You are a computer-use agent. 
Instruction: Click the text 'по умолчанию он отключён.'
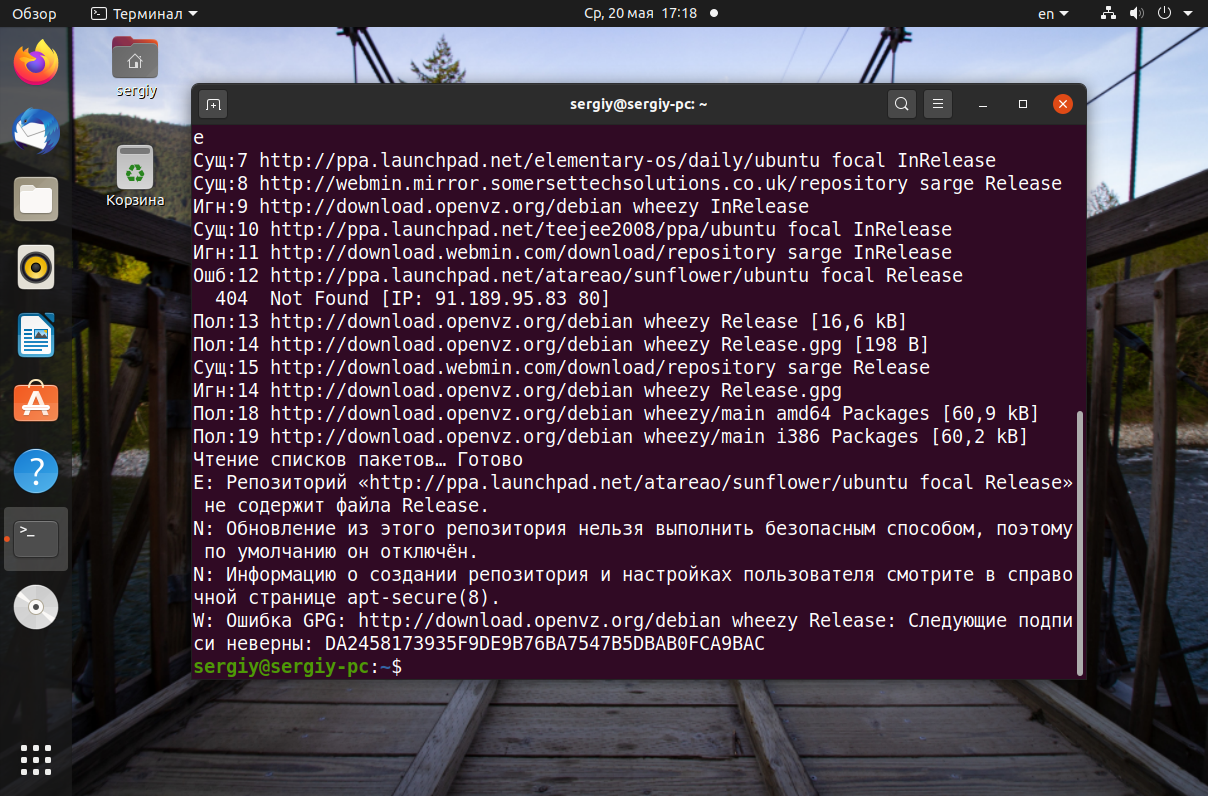(341, 552)
